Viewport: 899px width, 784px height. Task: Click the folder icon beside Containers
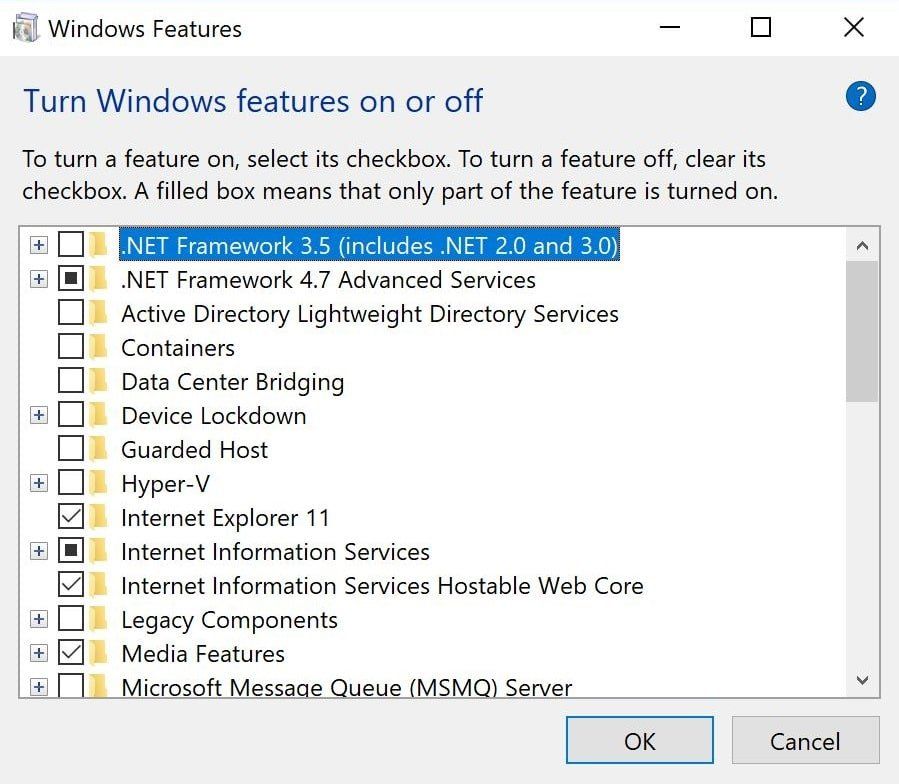[x=98, y=348]
